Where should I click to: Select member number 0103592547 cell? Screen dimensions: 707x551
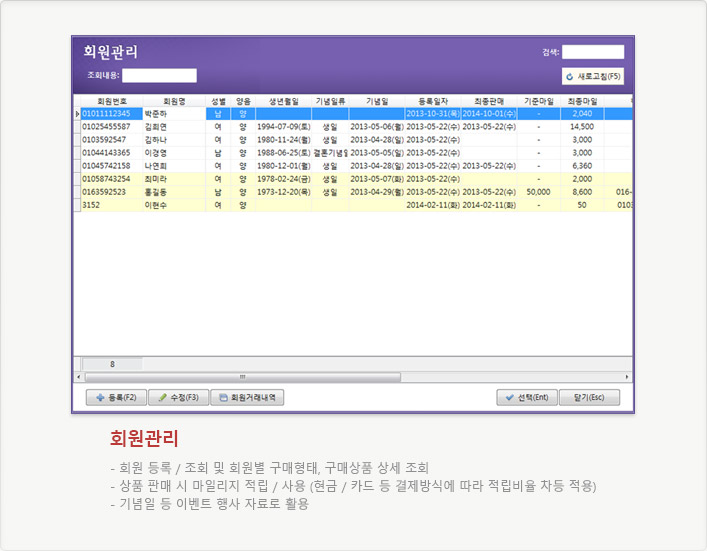click(112, 140)
